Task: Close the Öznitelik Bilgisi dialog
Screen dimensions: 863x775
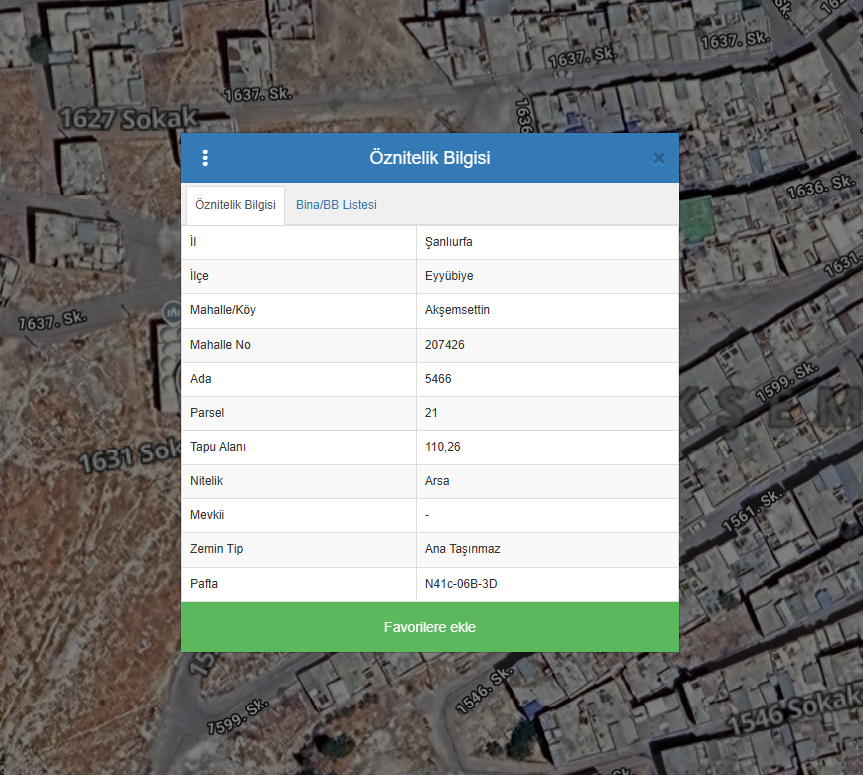Action: (658, 158)
